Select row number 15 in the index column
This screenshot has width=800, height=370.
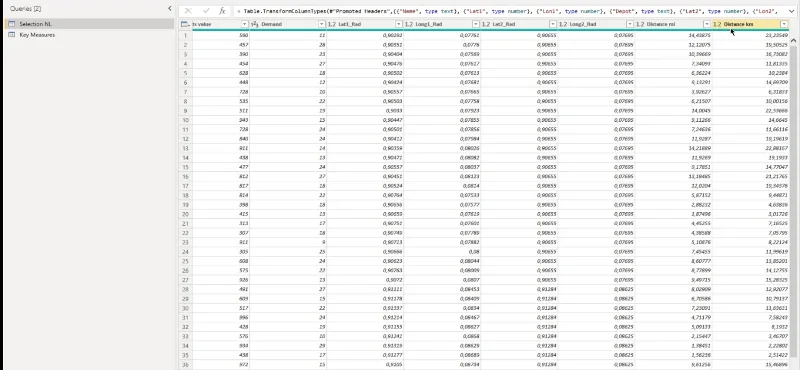tap(186, 167)
